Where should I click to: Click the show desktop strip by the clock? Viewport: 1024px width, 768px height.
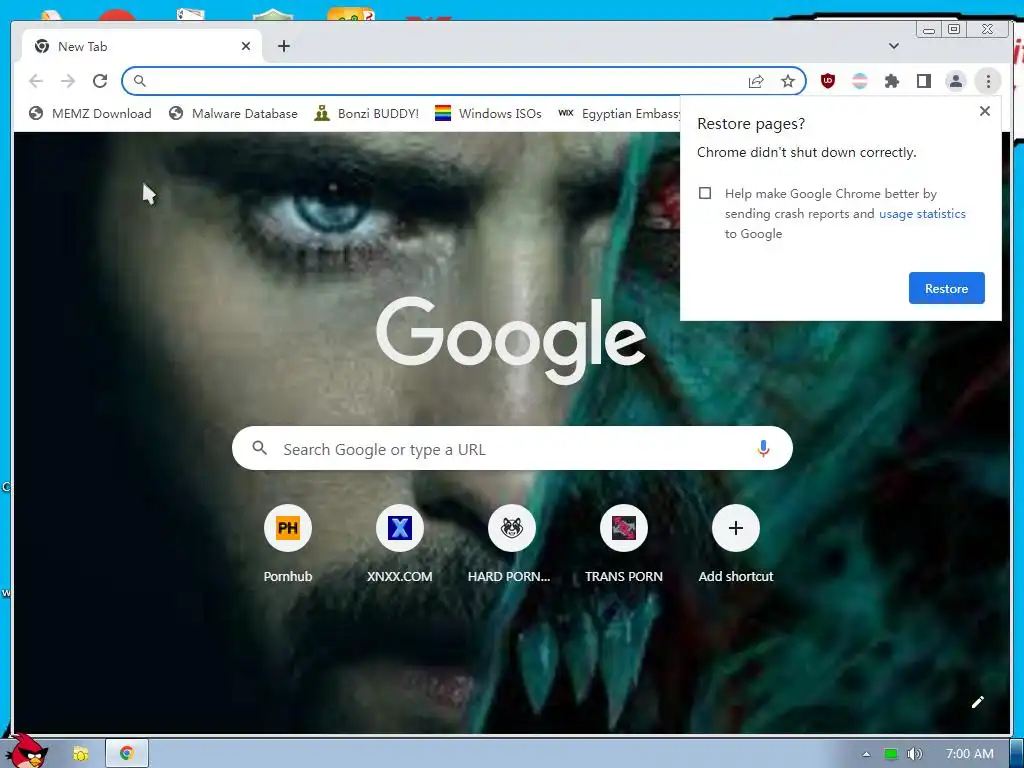pos(1017,754)
